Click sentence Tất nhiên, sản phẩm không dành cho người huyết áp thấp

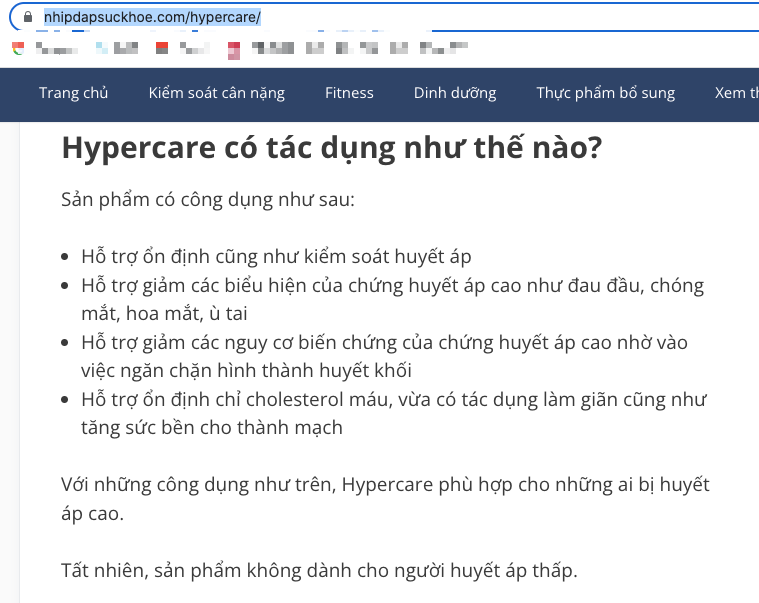[319, 571]
